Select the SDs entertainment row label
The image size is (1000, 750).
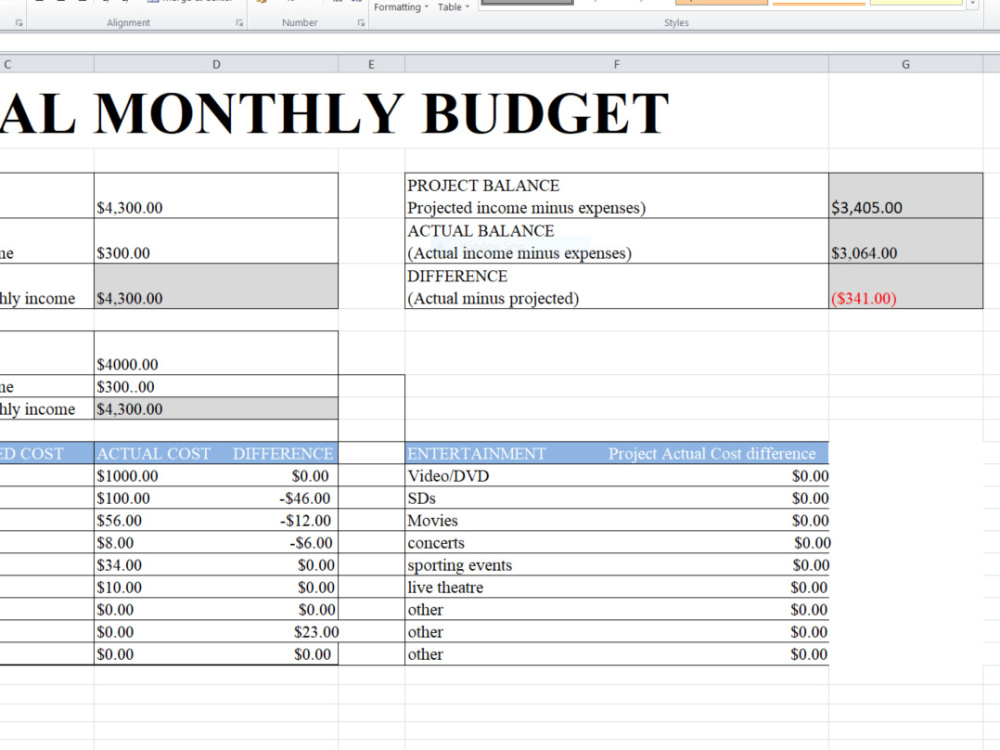422,498
